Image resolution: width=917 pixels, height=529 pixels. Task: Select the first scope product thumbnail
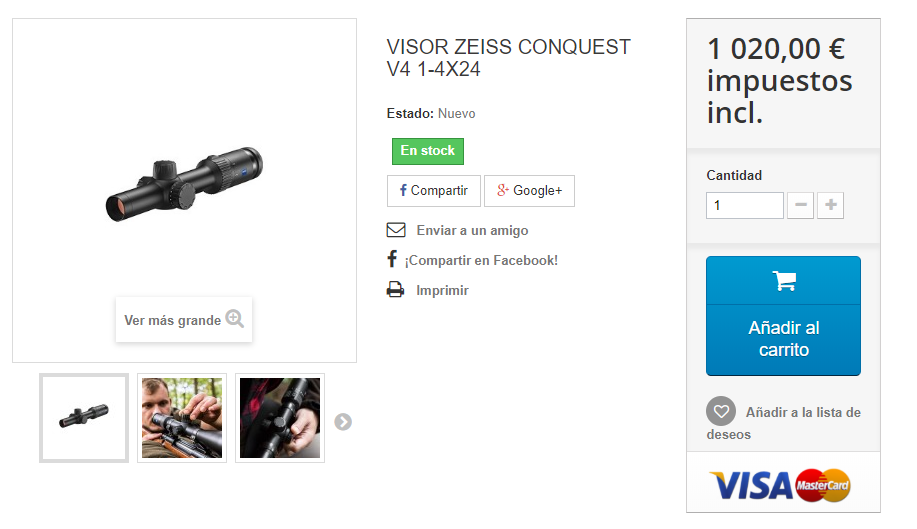(84, 418)
